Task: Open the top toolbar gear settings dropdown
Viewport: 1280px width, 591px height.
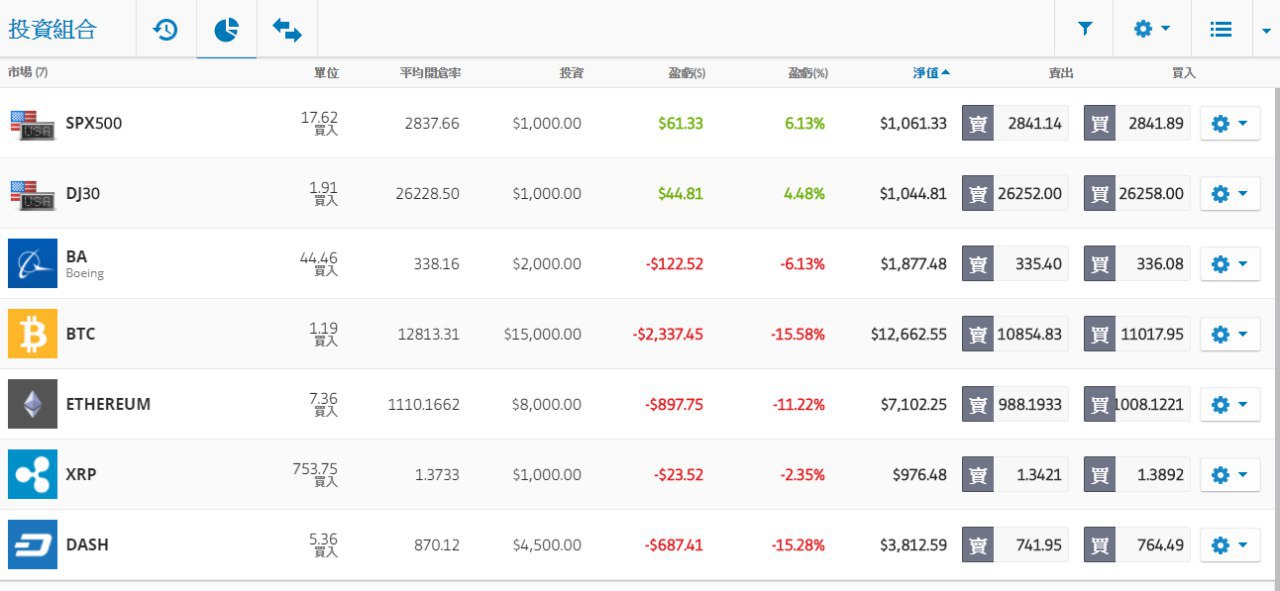Action: pyautogui.click(x=1152, y=30)
